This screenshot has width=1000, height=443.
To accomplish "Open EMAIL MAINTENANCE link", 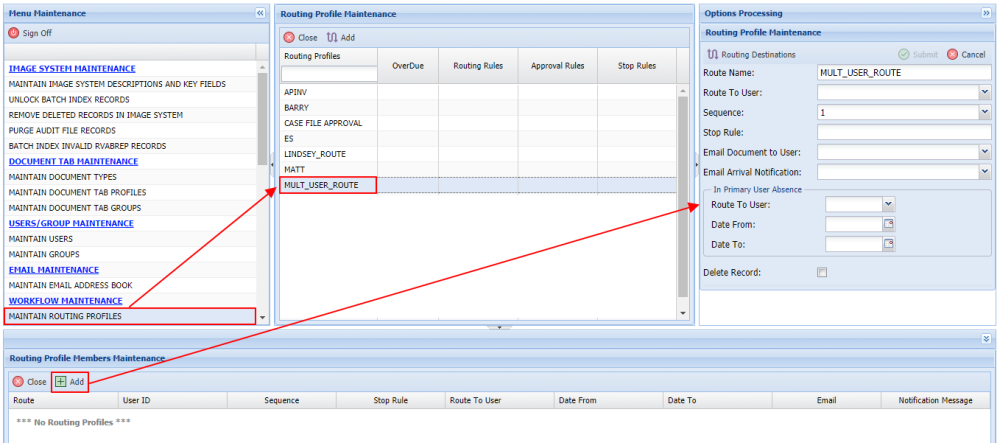I will click(x=54, y=270).
